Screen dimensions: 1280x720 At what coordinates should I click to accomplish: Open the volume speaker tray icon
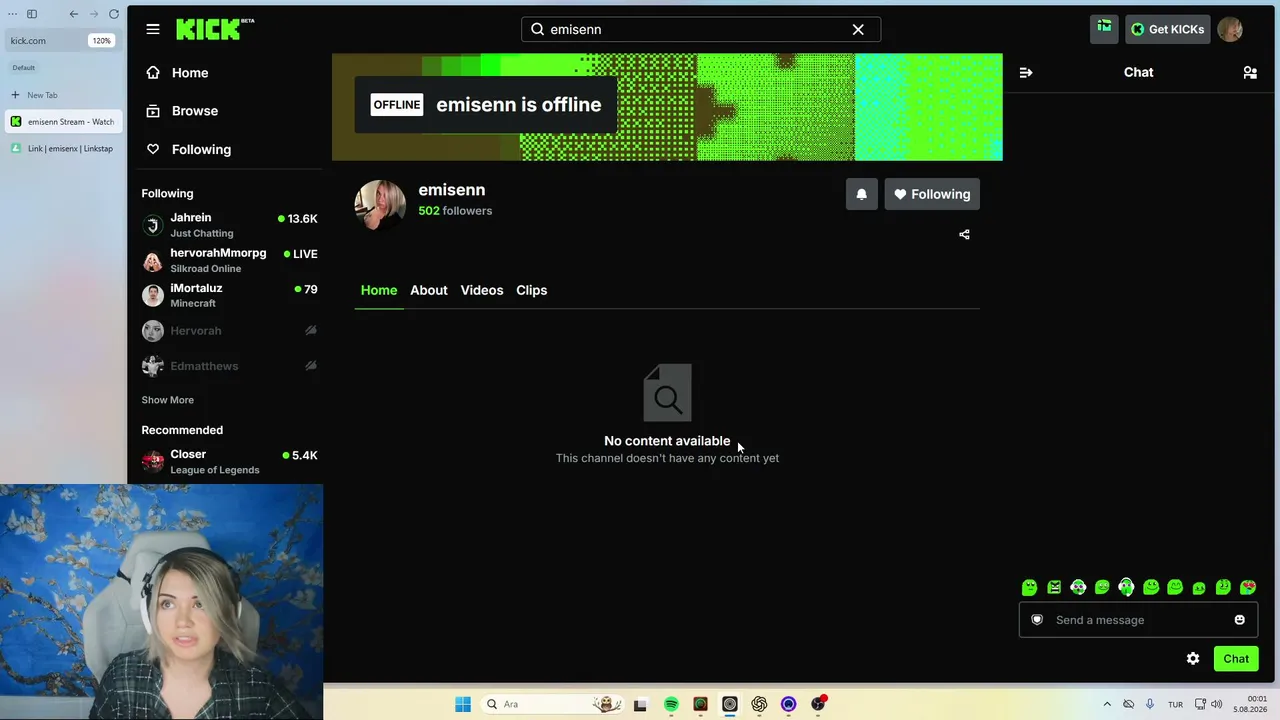[x=1217, y=704]
